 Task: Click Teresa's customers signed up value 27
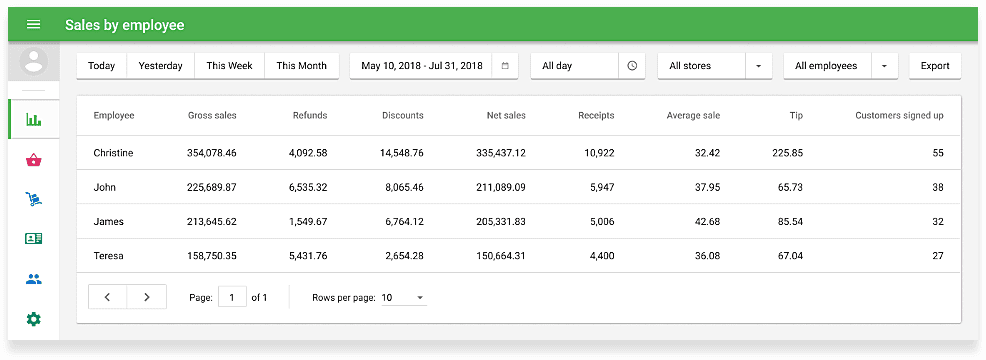pyautogui.click(x=938, y=256)
